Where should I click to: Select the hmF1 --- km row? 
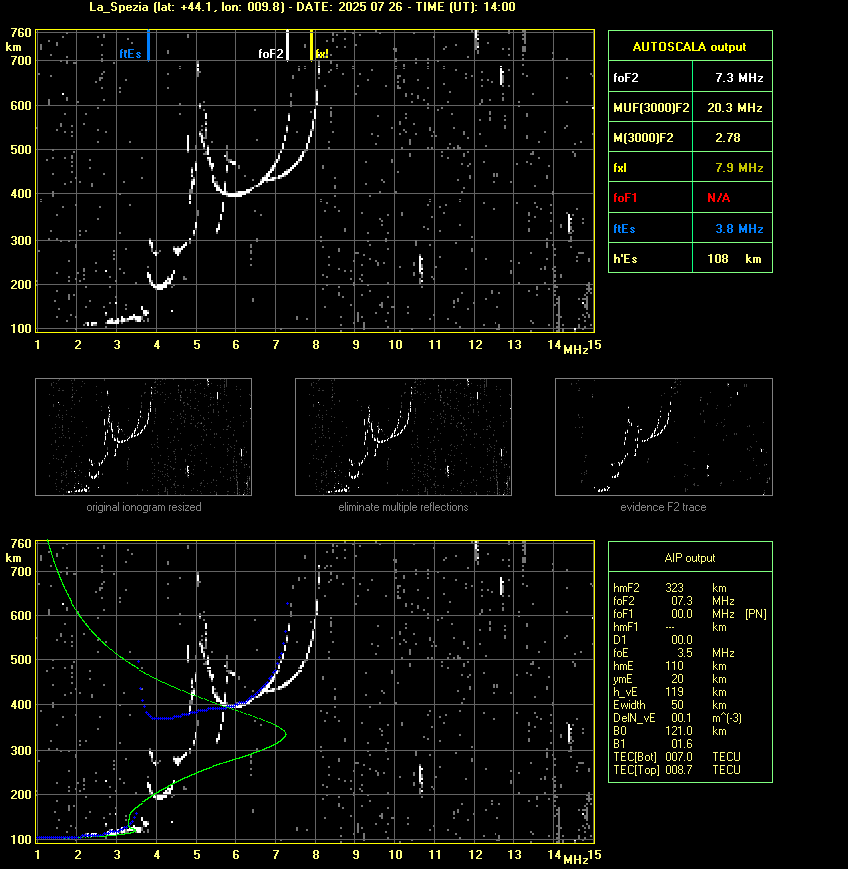click(x=670, y=627)
